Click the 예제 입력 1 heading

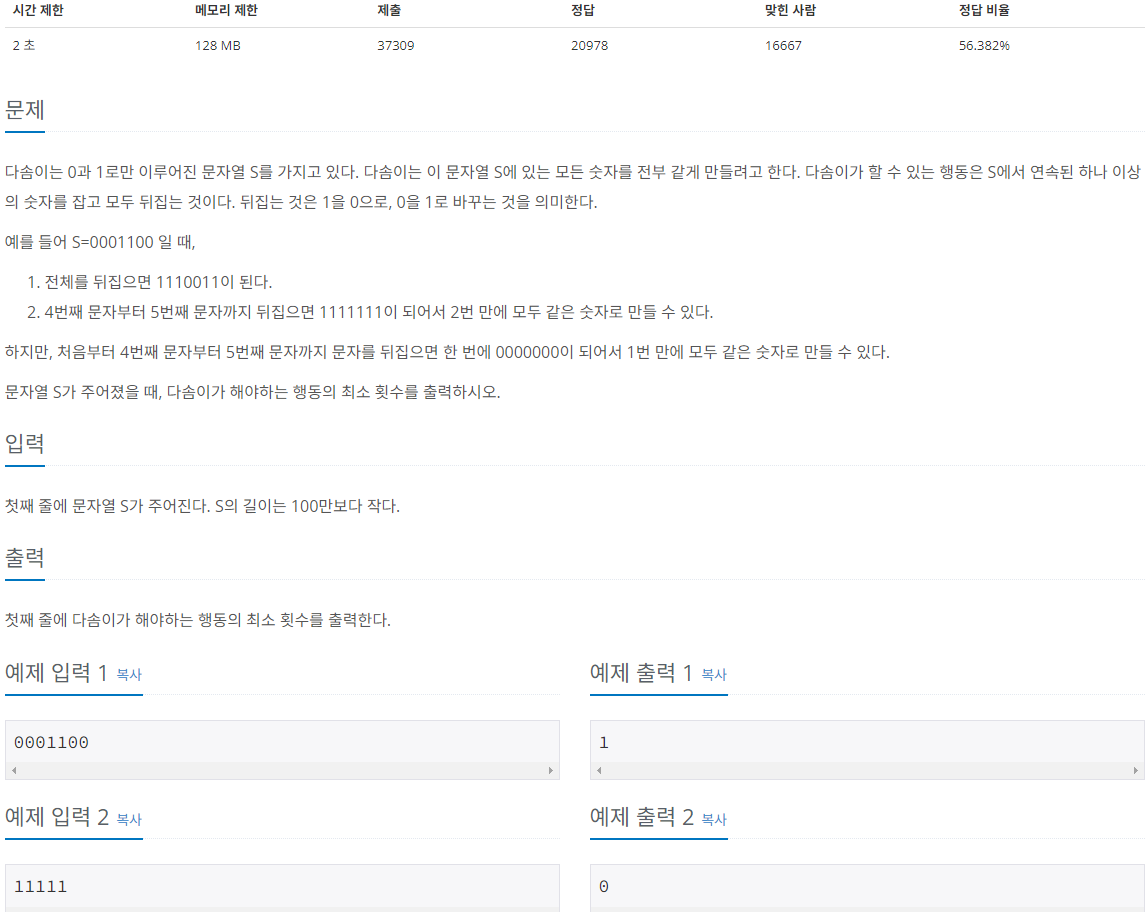(56, 672)
